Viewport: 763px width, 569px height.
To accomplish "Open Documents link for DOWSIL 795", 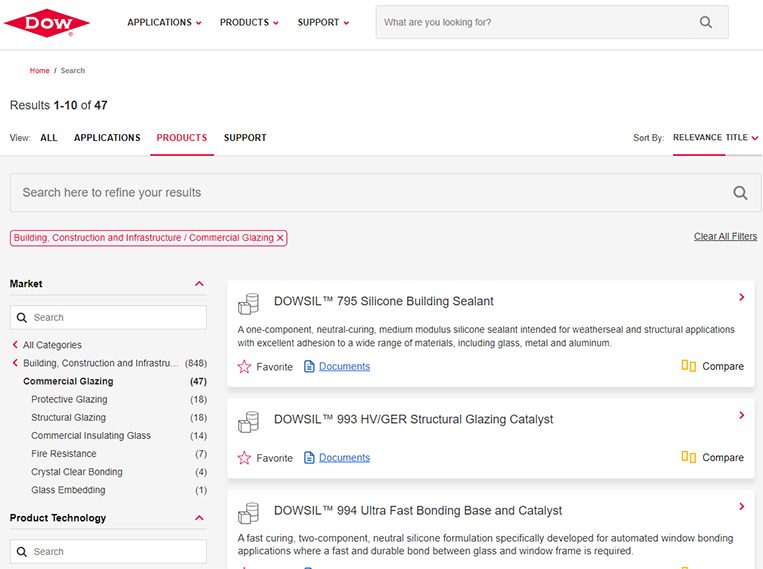I will 344,367.
